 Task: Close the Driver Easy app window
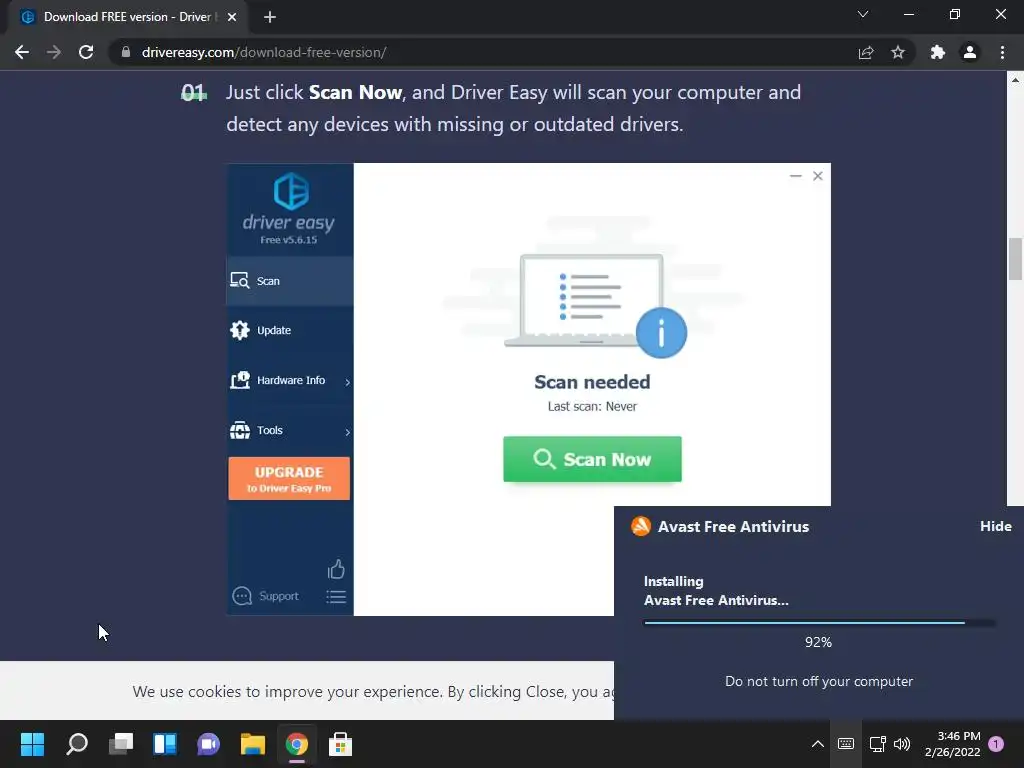click(818, 176)
